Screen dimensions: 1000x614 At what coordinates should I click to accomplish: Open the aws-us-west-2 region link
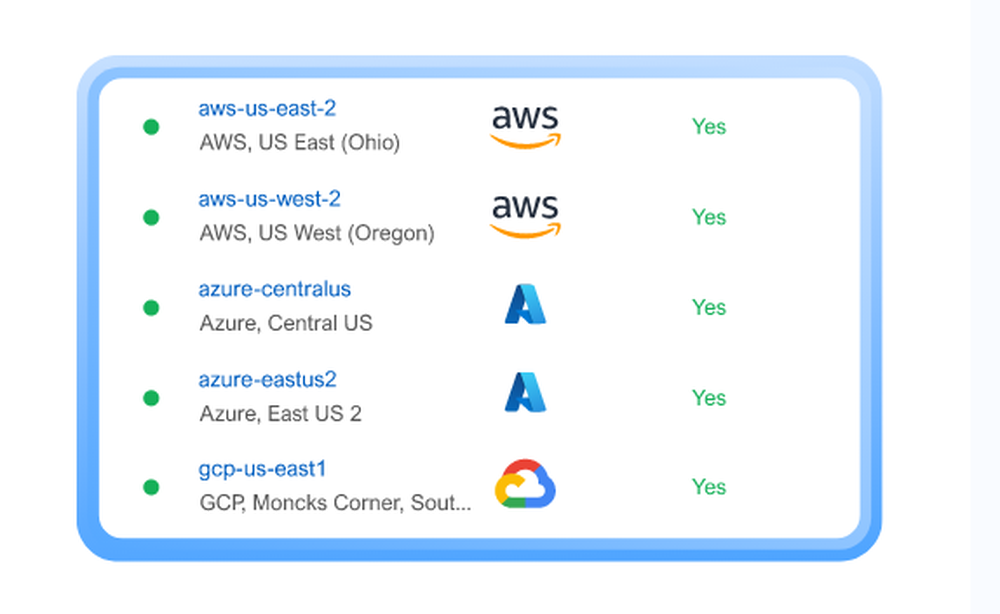pyautogui.click(x=270, y=199)
